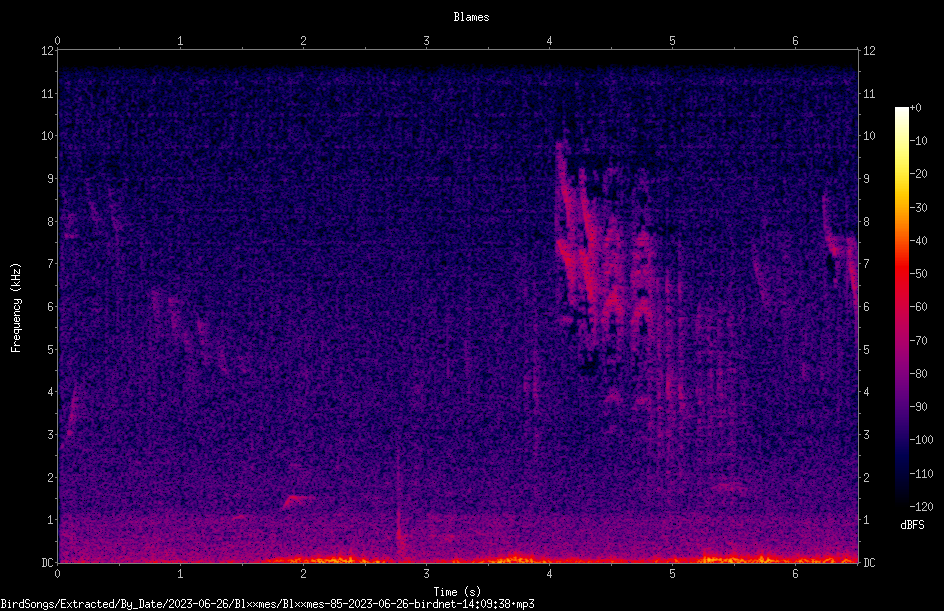Click the "2" tick on top time axis

(x=303, y=40)
